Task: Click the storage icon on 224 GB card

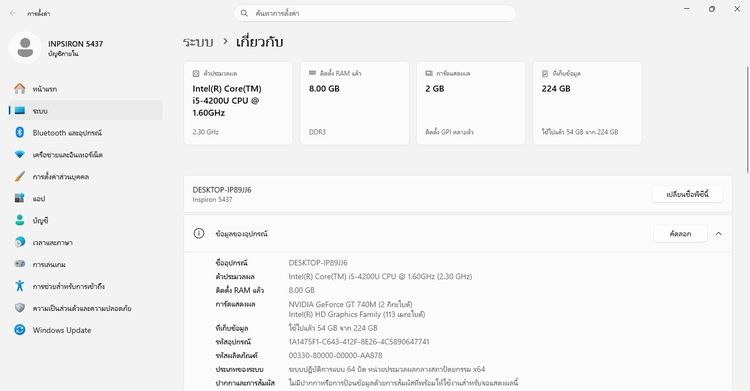Action: (x=545, y=73)
